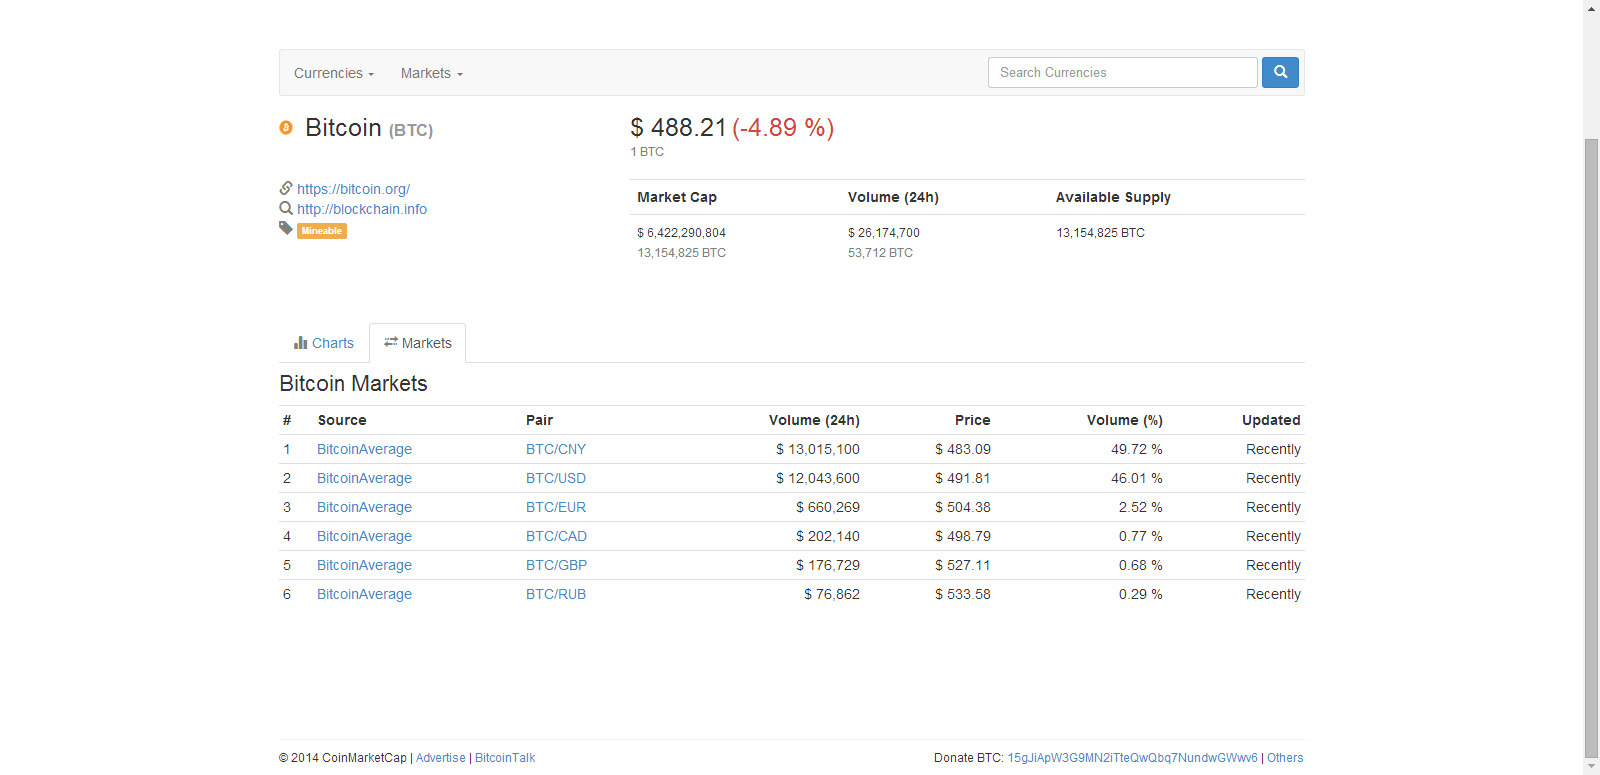Image resolution: width=1600 pixels, height=775 pixels.
Task: Open BitcoinAverage source in row 3
Action: tap(364, 507)
